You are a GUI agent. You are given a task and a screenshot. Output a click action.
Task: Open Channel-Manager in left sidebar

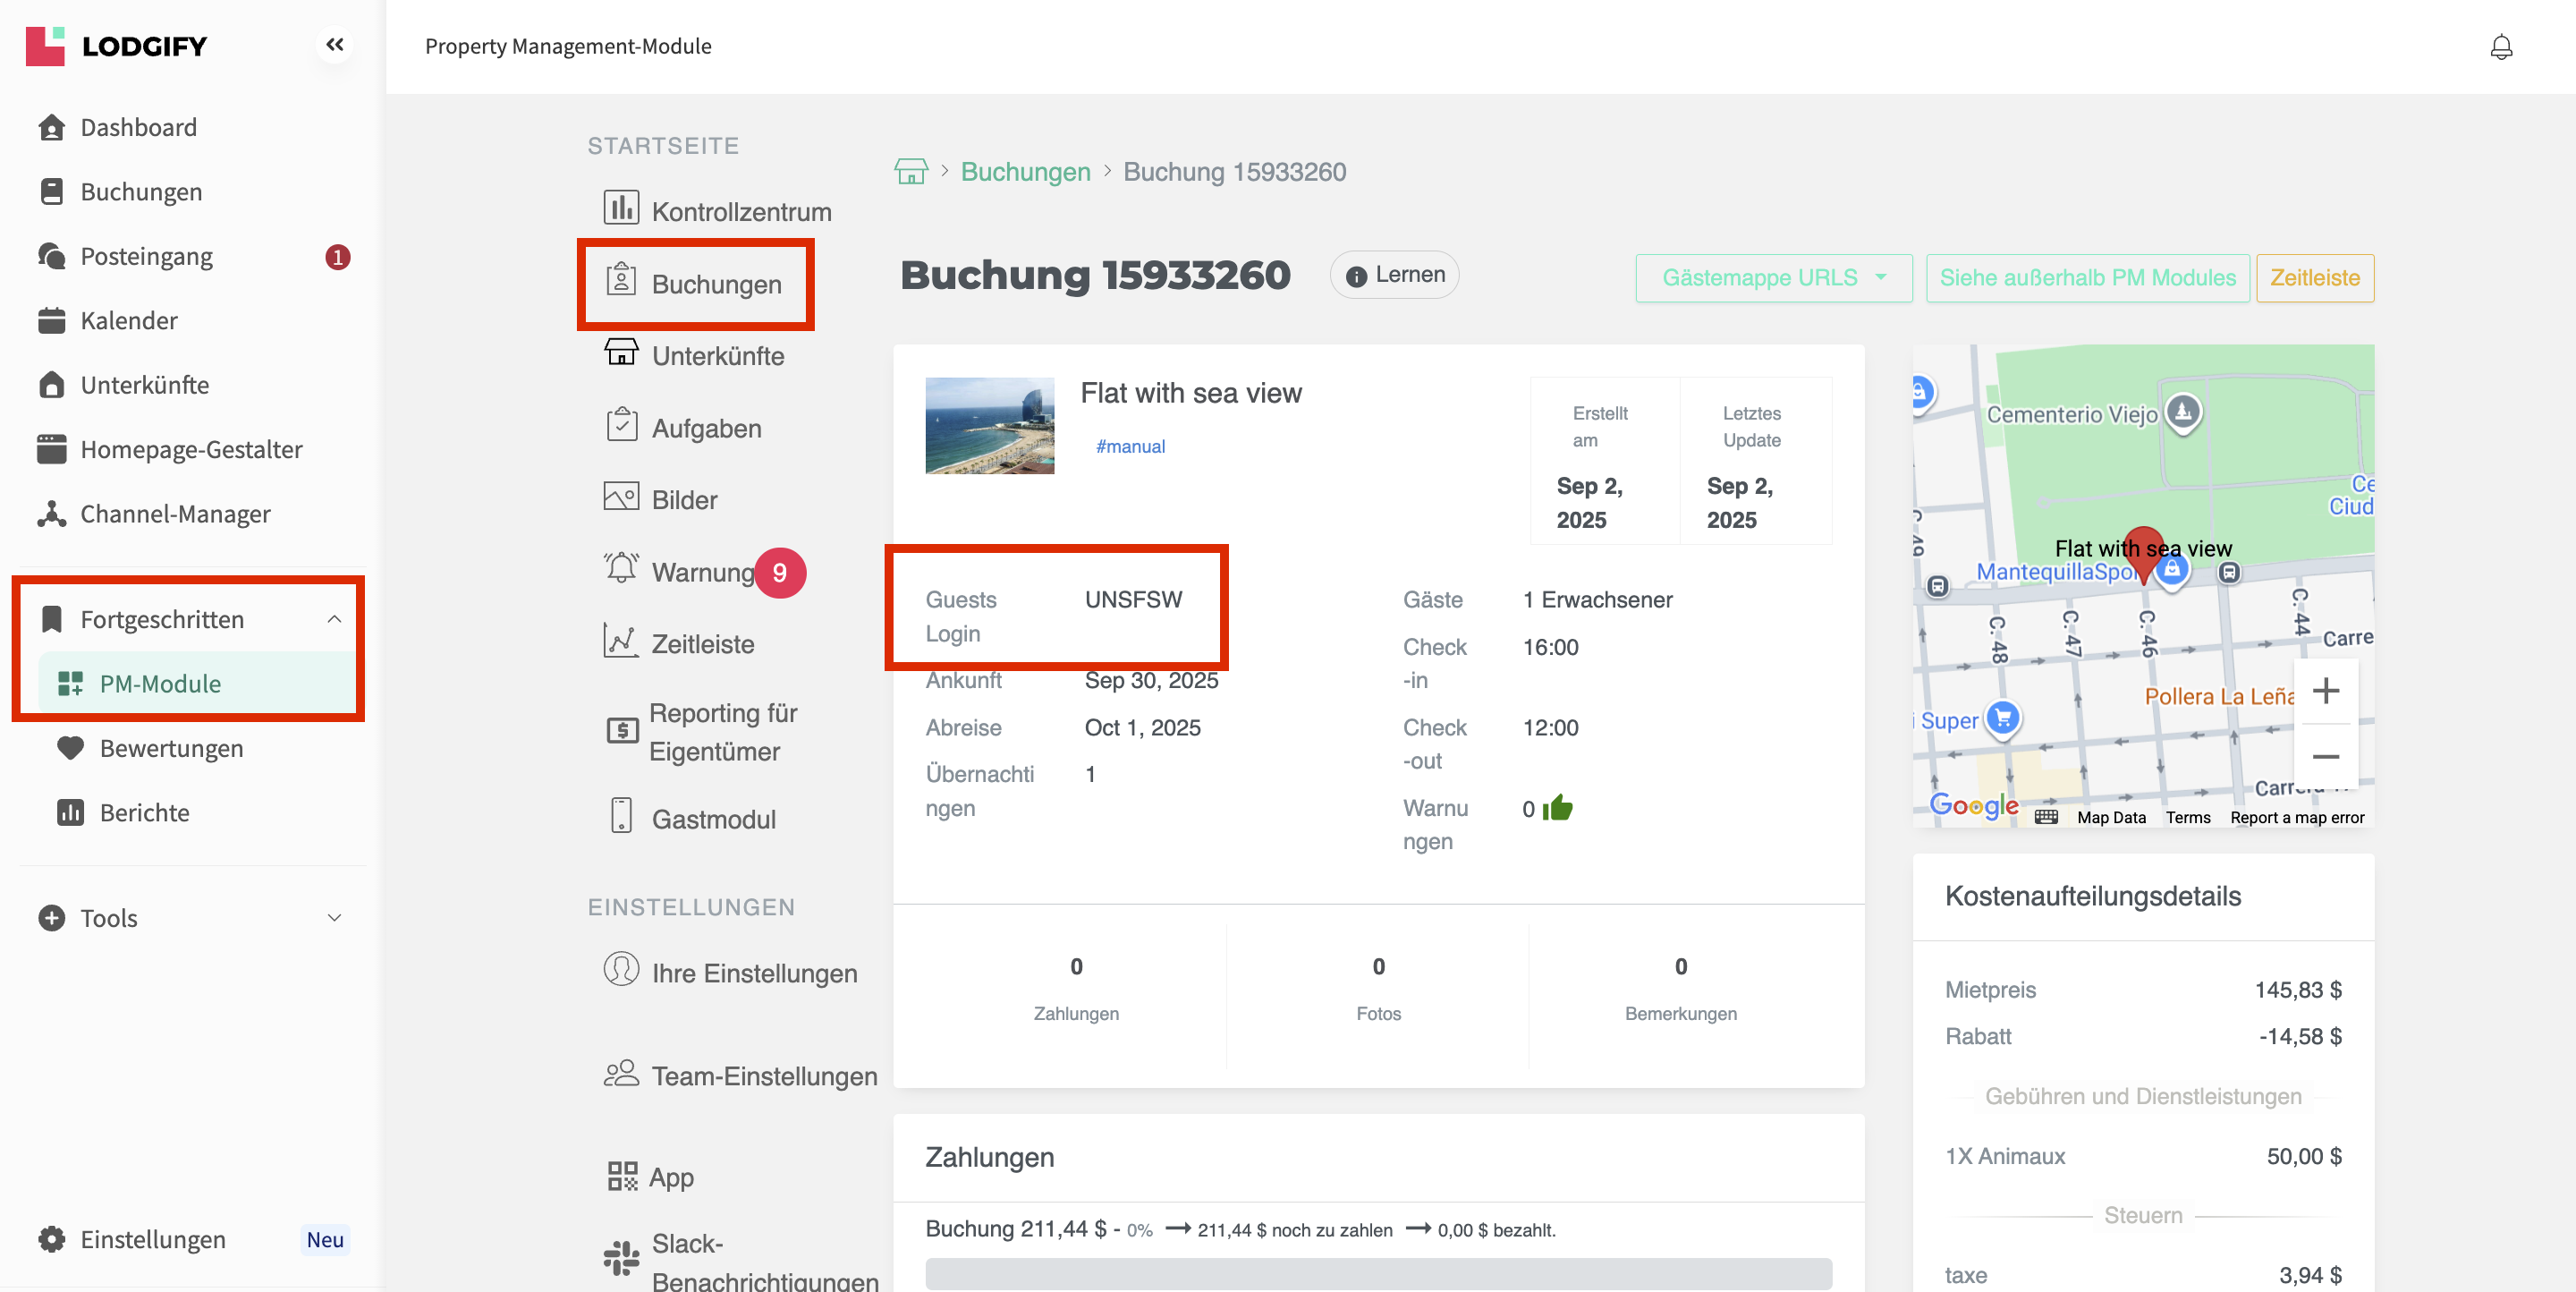175,514
